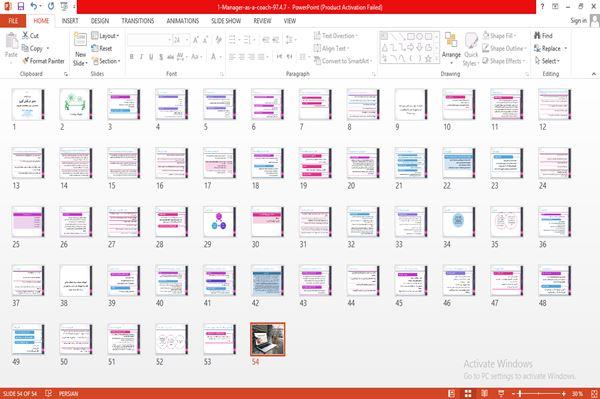The height and width of the screenshot is (399, 600).
Task: Open Quick Styles gallery
Action: [471, 50]
